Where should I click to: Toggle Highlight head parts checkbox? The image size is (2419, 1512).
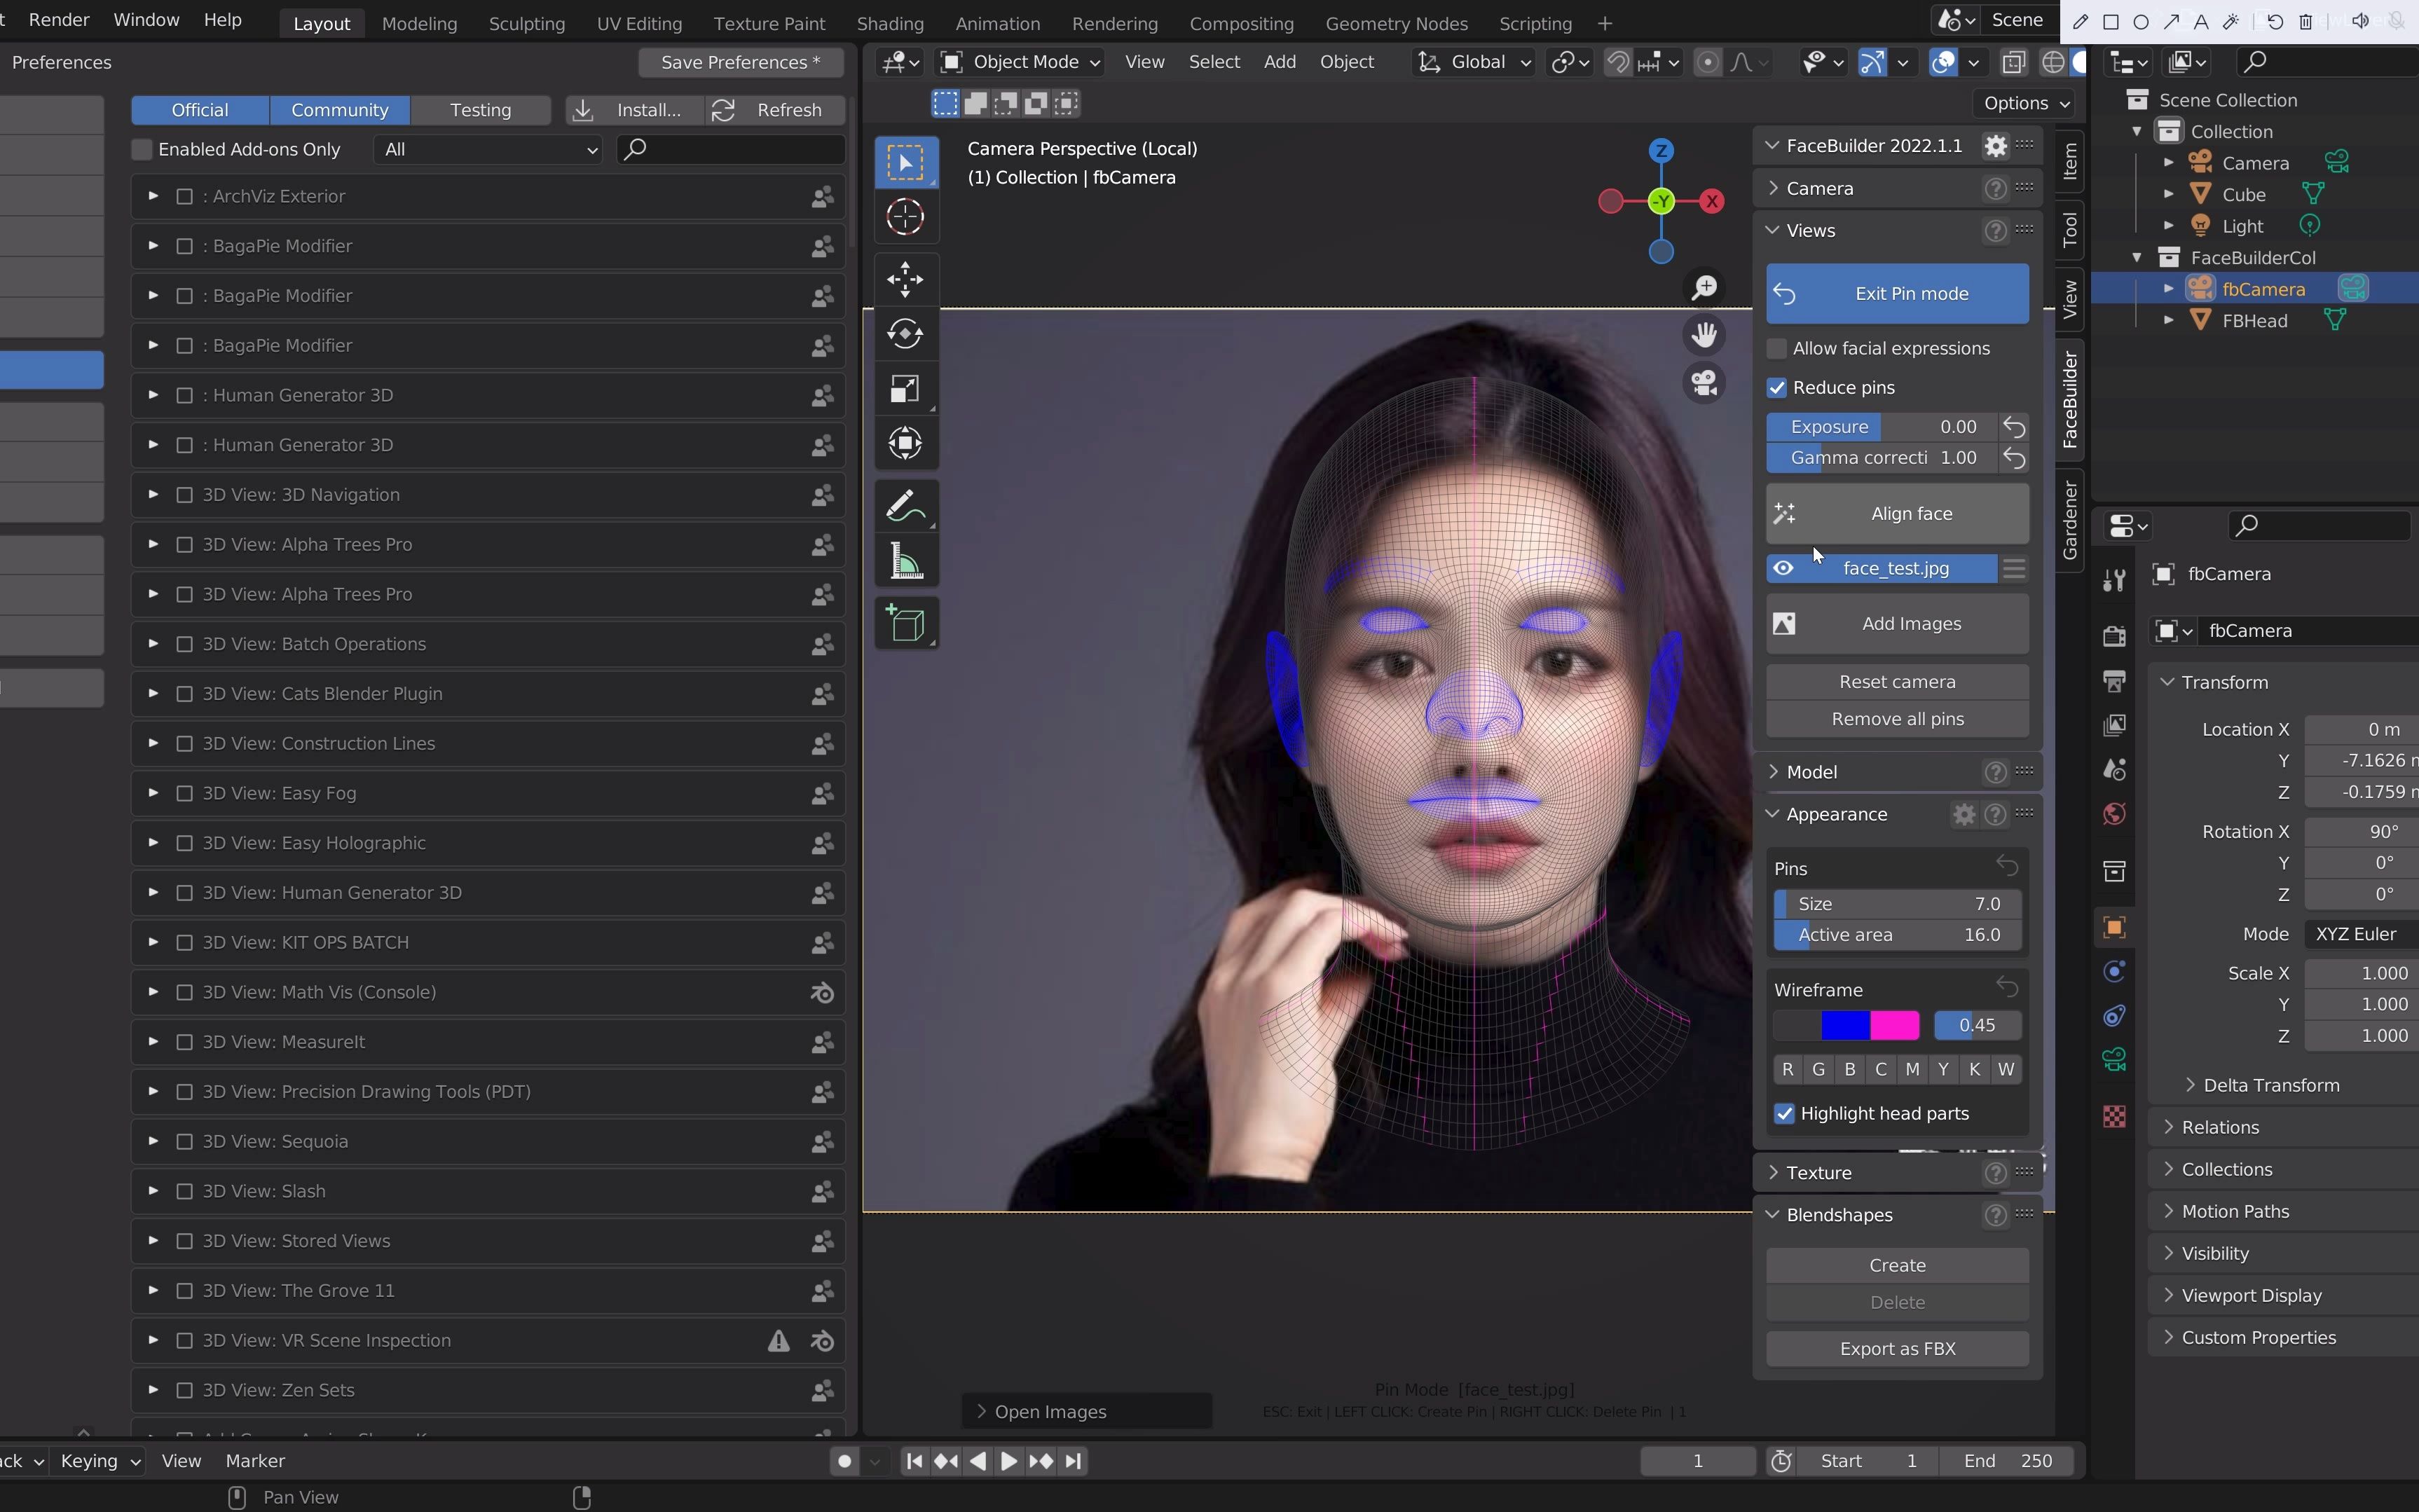point(1785,1113)
